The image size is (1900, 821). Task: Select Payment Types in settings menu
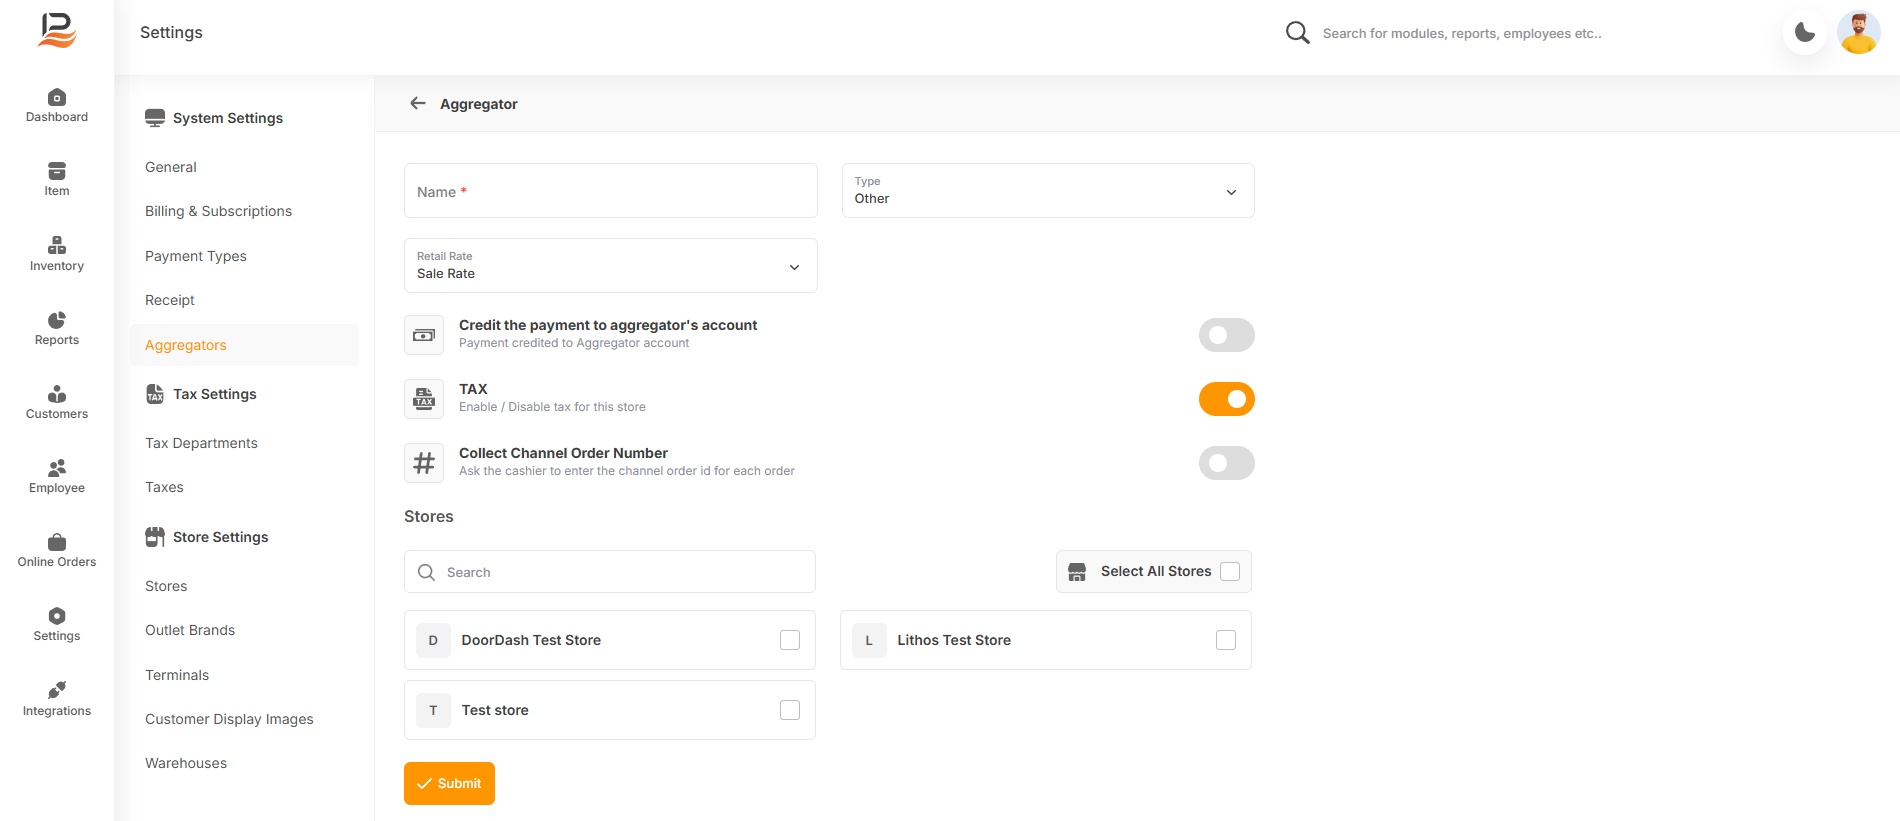click(196, 256)
